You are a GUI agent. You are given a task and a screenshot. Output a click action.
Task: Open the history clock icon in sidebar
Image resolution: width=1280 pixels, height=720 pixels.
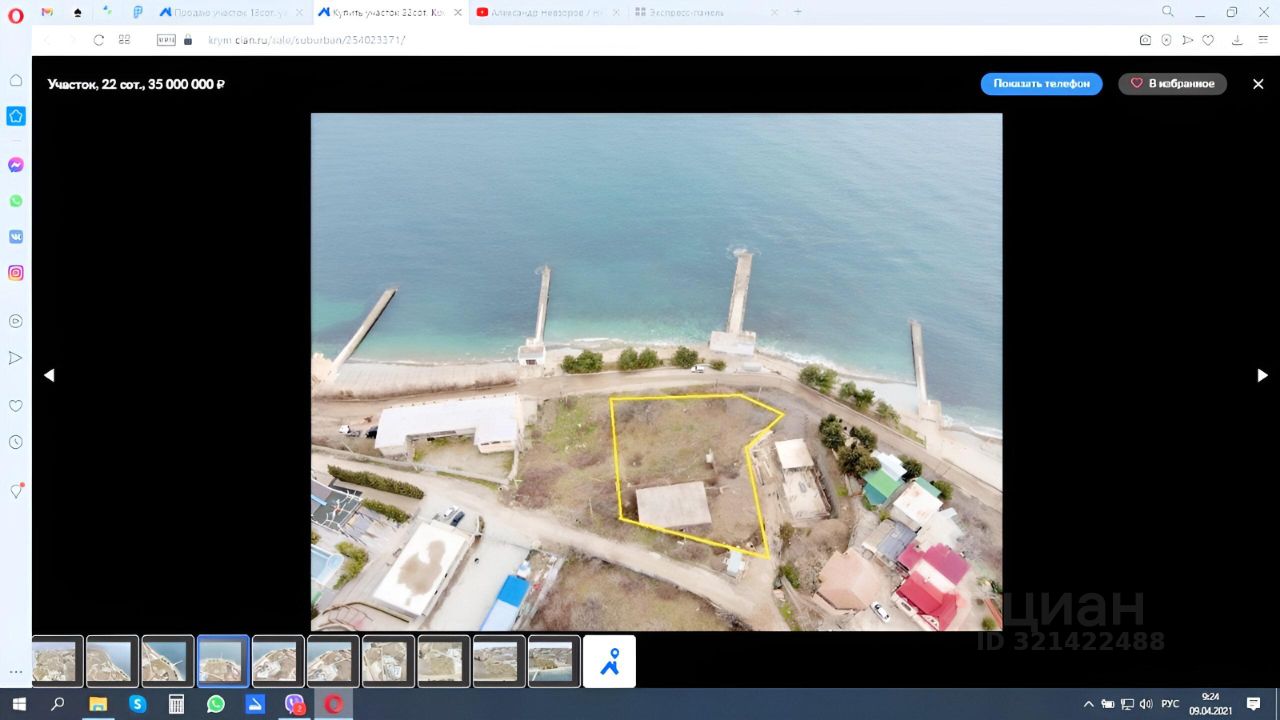[x=16, y=442]
